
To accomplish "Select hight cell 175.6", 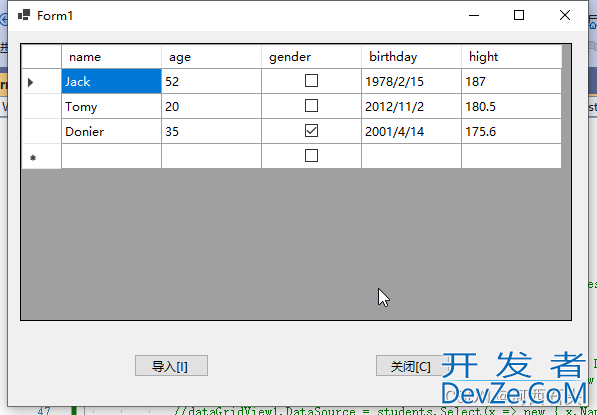I will 511,131.
